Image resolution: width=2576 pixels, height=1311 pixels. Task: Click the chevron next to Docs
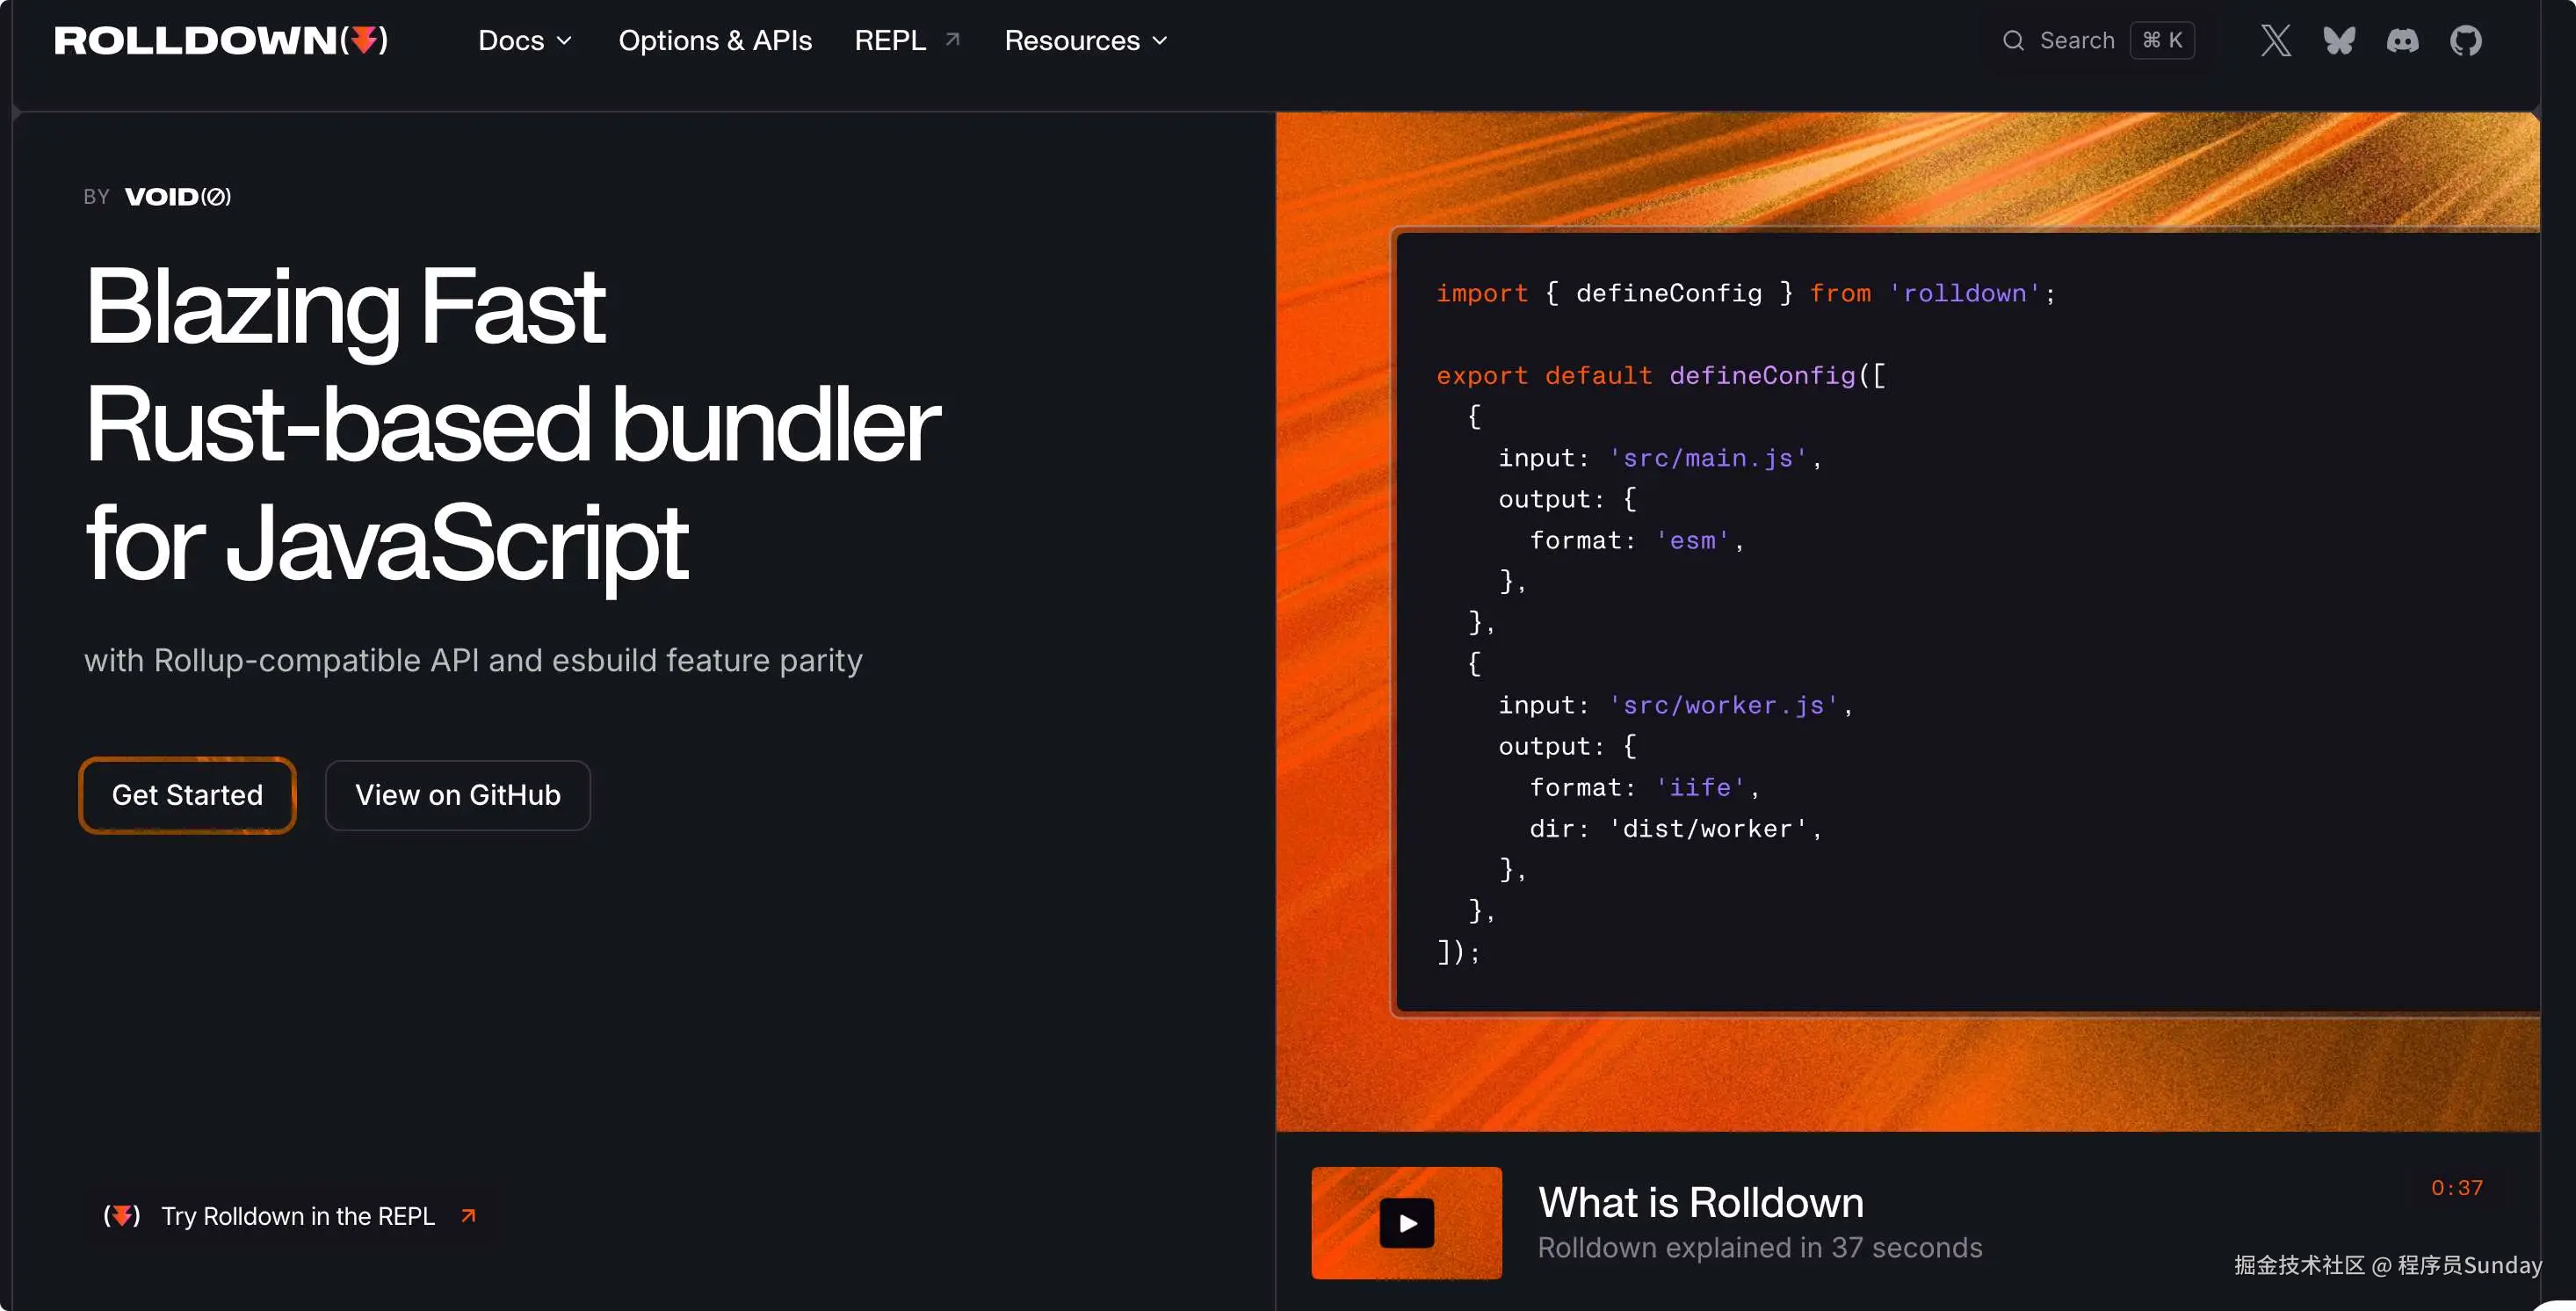click(x=564, y=41)
